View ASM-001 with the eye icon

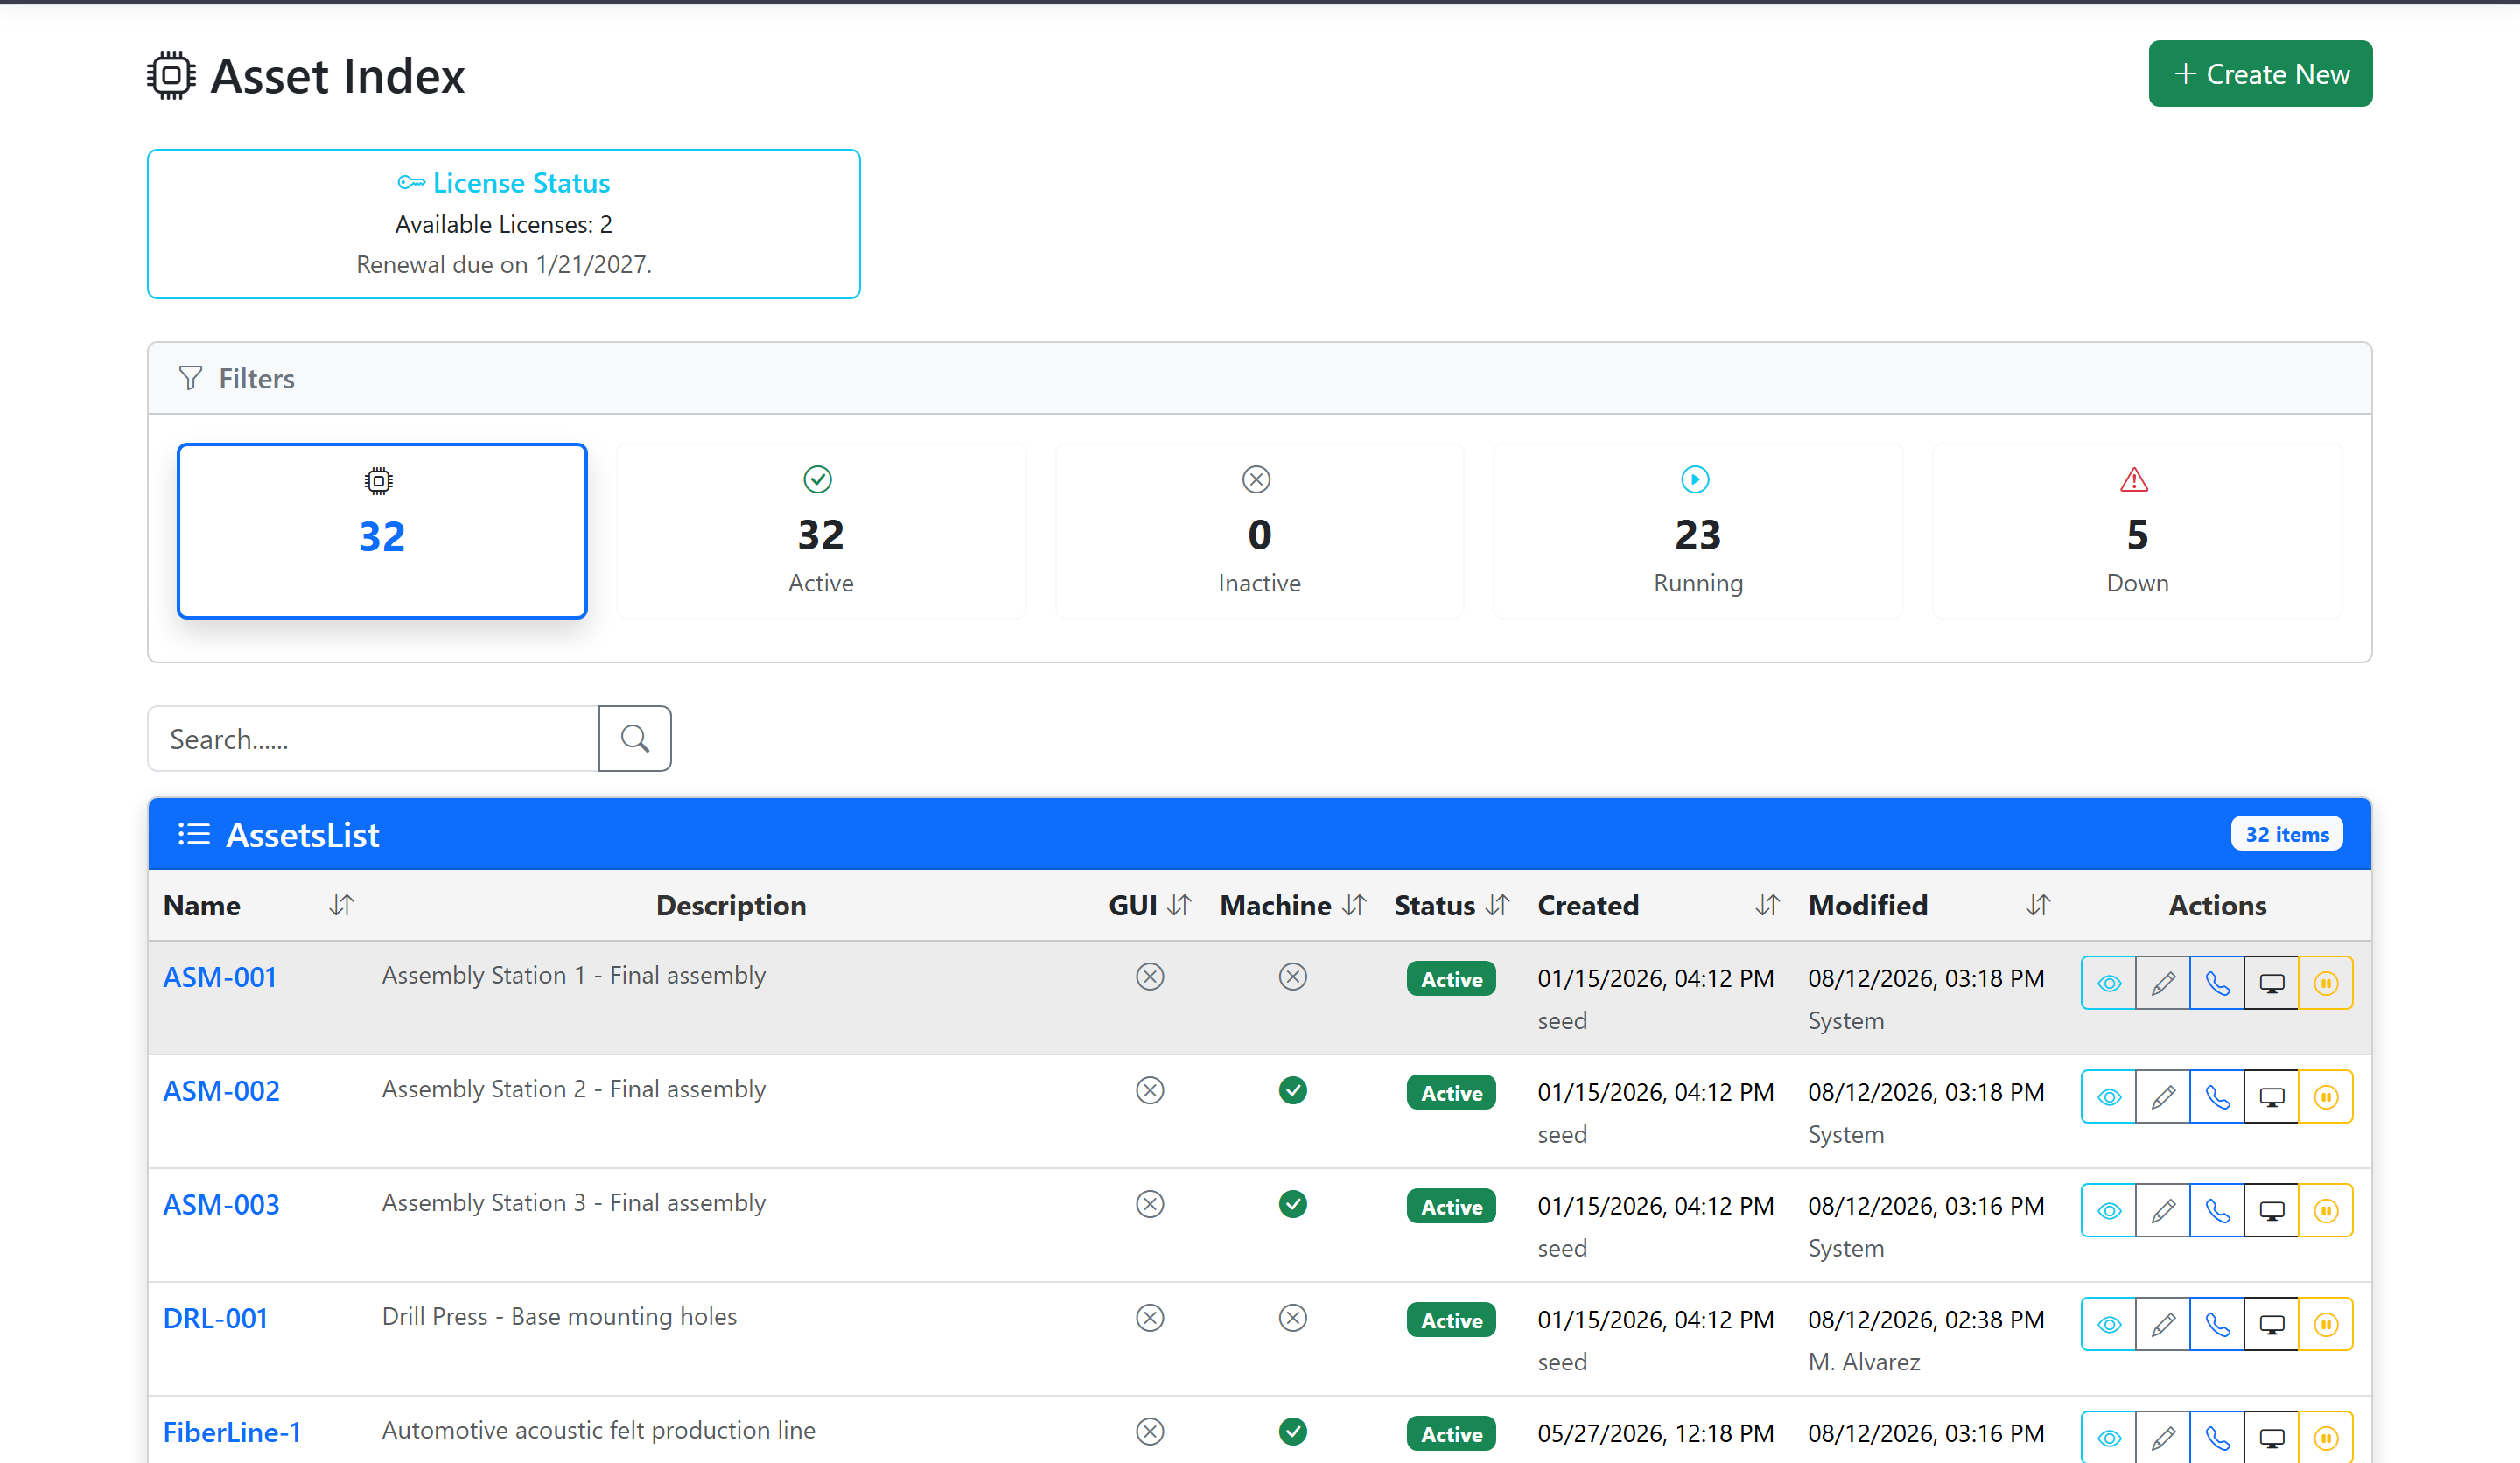(x=2109, y=983)
